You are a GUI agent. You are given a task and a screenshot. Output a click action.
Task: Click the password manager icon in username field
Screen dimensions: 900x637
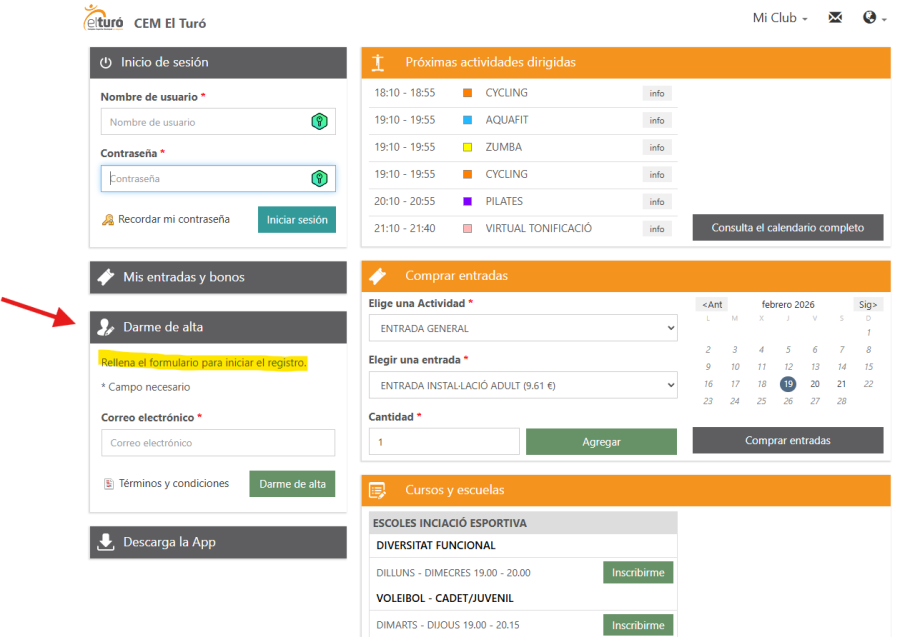coord(319,122)
